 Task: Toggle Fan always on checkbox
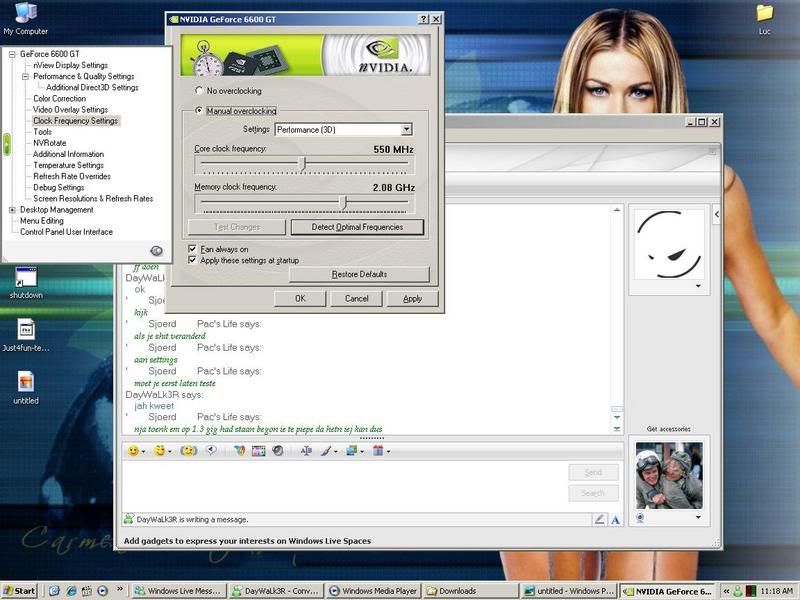pos(192,249)
